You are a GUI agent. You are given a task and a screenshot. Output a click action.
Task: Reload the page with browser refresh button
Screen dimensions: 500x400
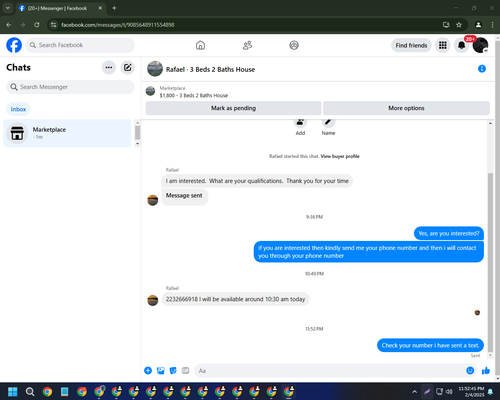(x=37, y=25)
